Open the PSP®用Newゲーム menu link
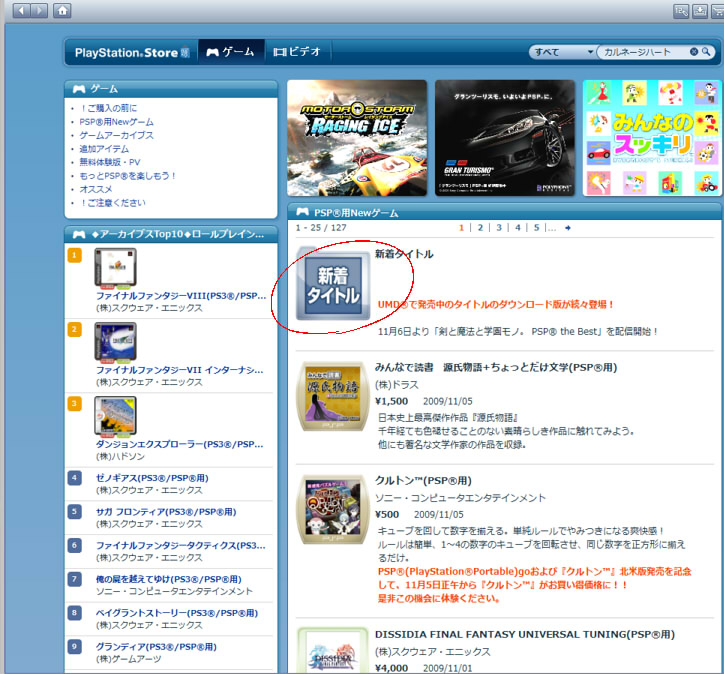 click(116, 122)
